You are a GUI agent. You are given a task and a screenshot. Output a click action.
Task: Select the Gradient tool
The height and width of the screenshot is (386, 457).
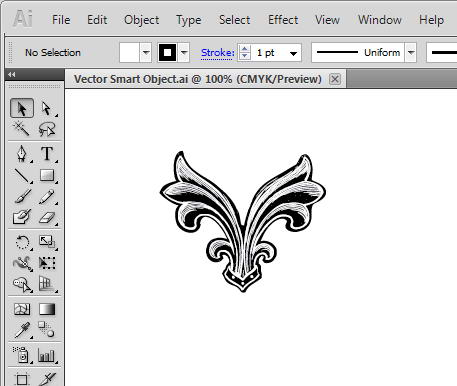[47, 309]
